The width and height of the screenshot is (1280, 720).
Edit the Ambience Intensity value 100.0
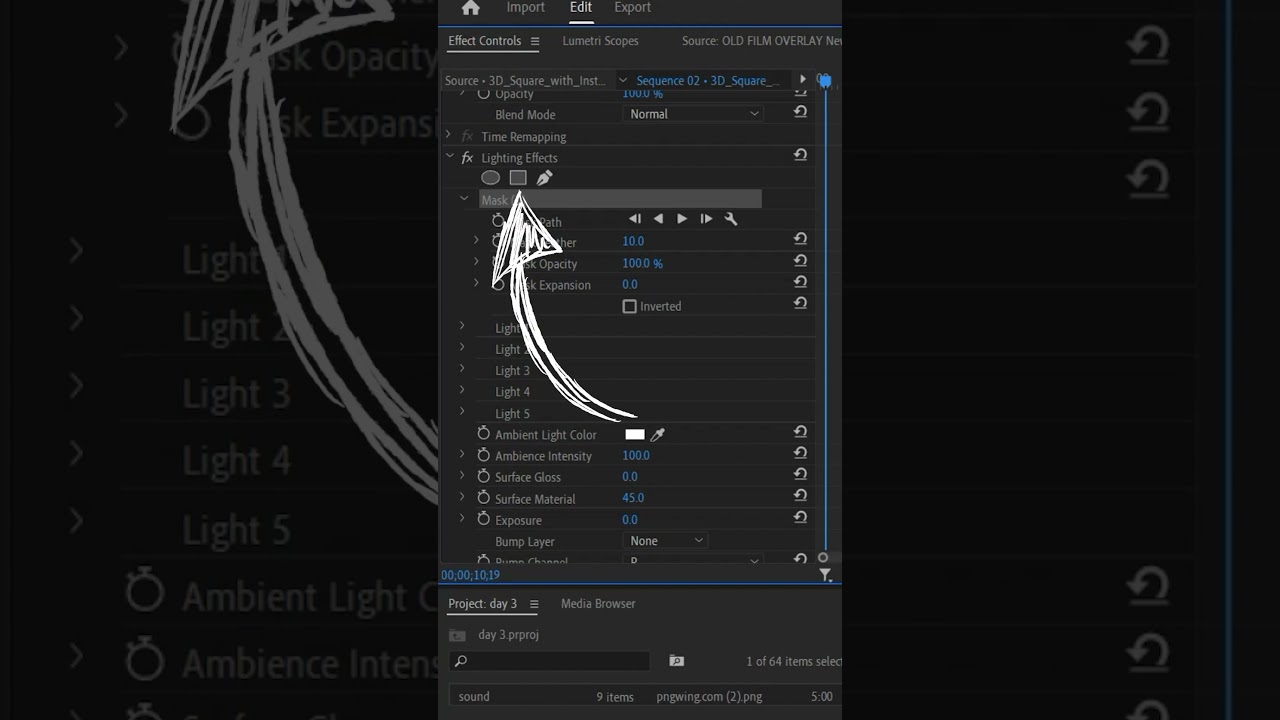(x=636, y=455)
